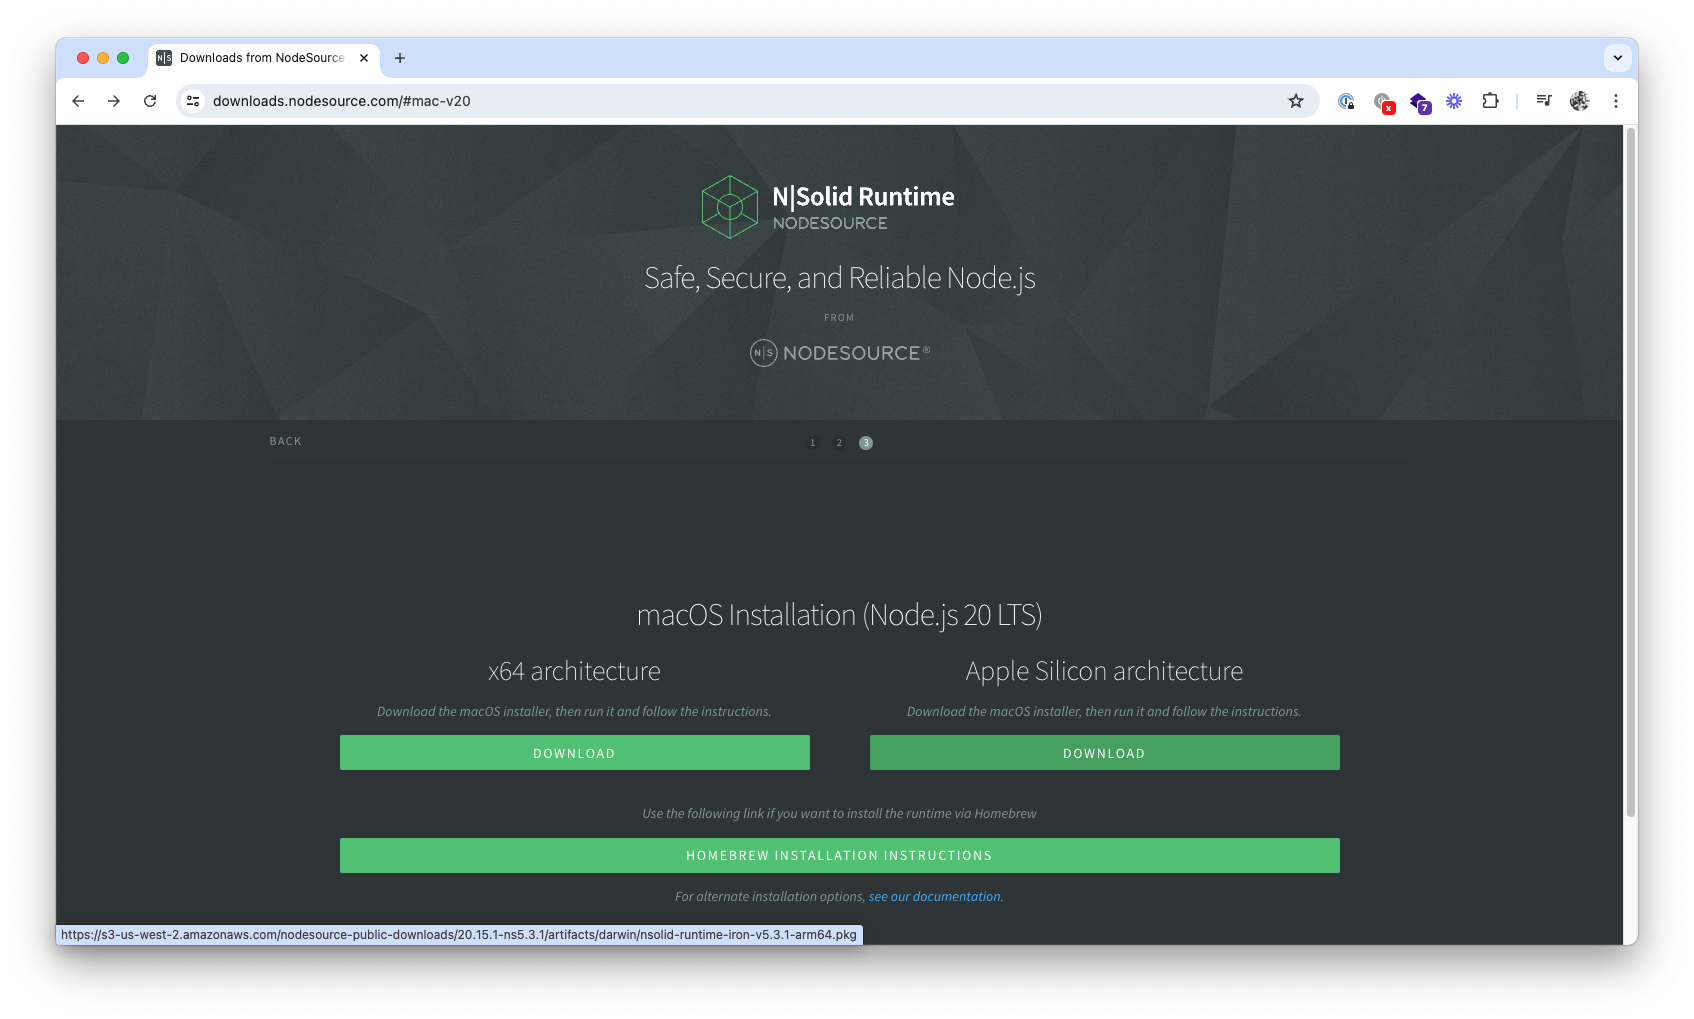Open the Chrome three-dot menu
Image resolution: width=1694 pixels, height=1019 pixels.
pyautogui.click(x=1616, y=101)
